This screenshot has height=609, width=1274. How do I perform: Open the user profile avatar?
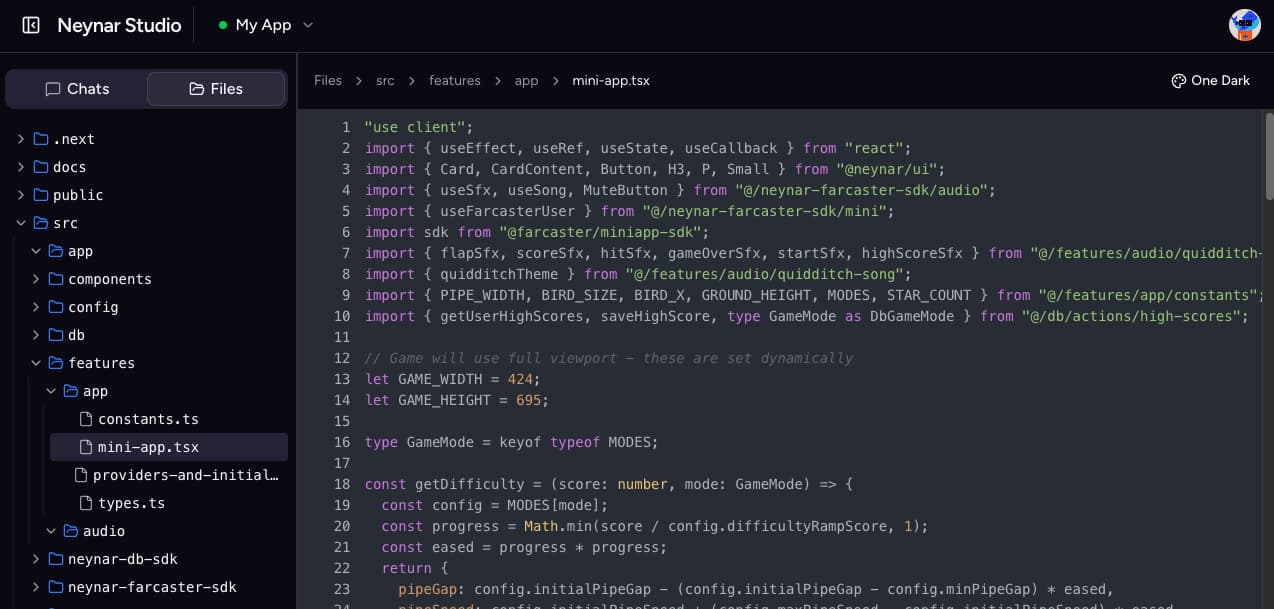(x=1244, y=25)
